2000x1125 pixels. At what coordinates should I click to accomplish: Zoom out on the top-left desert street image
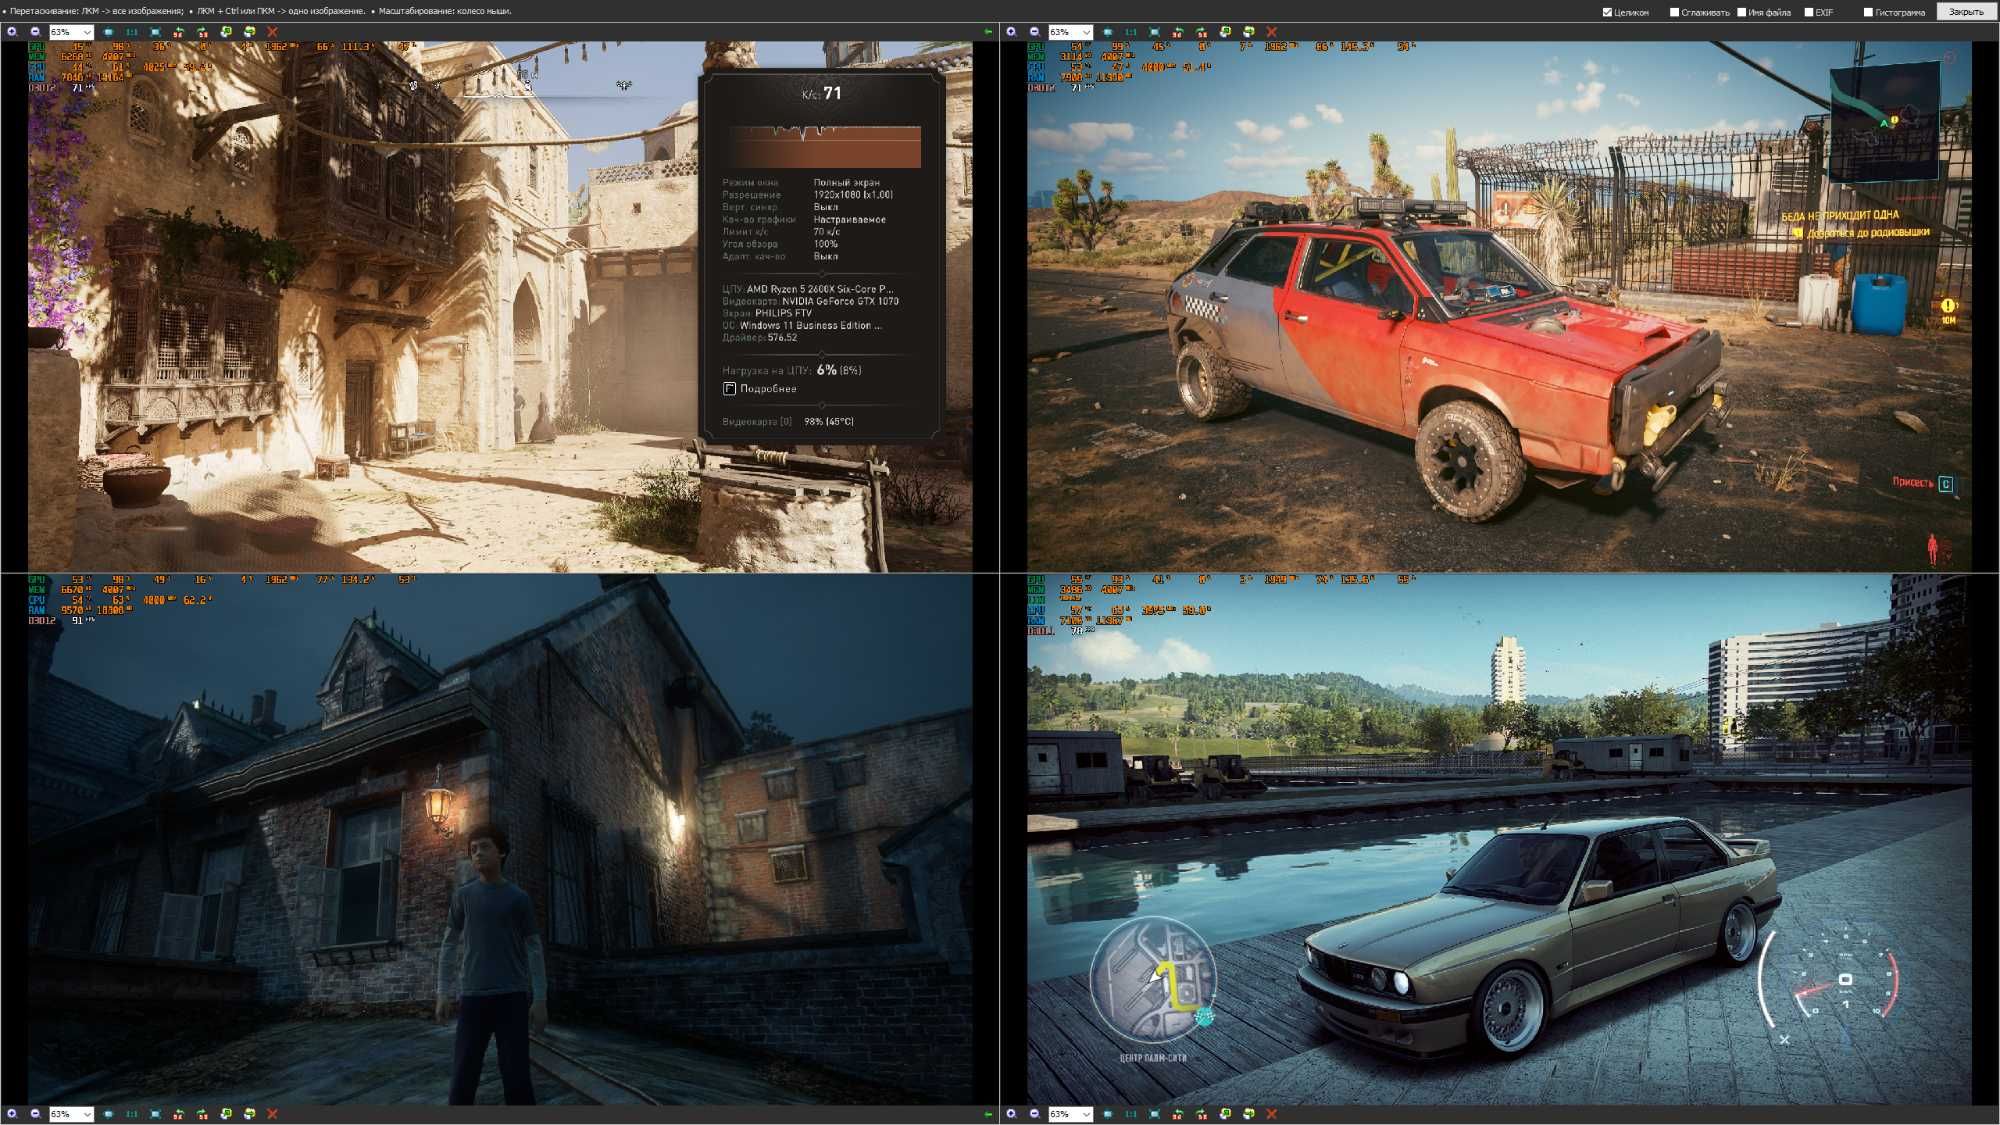point(35,32)
